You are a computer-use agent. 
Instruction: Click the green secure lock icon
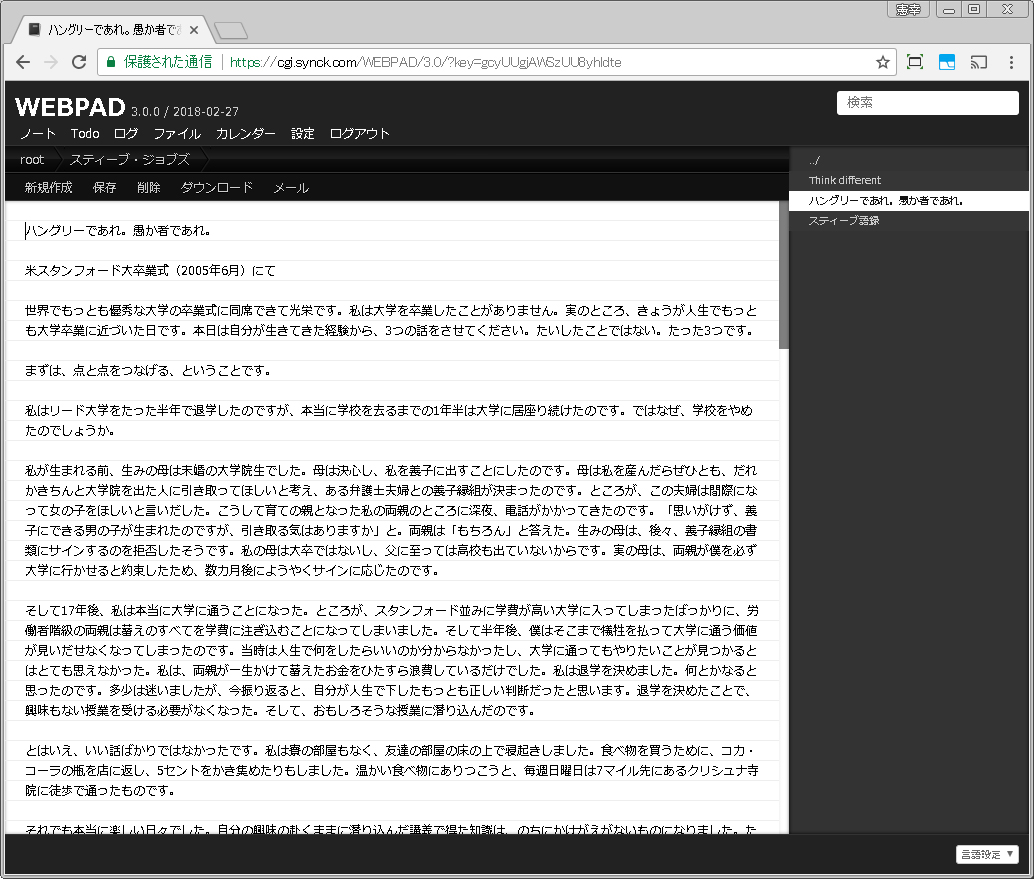[111, 62]
